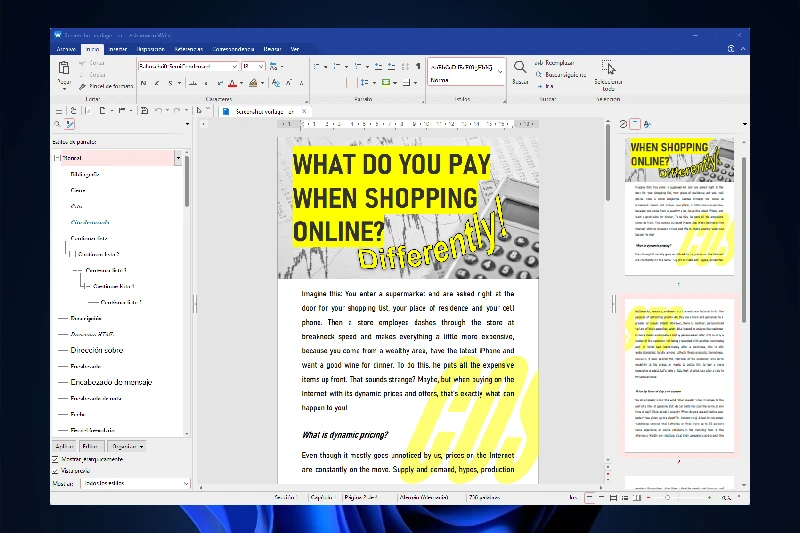Click Pincel de formato brush tool
The width and height of the screenshot is (800, 533).
tap(106, 86)
